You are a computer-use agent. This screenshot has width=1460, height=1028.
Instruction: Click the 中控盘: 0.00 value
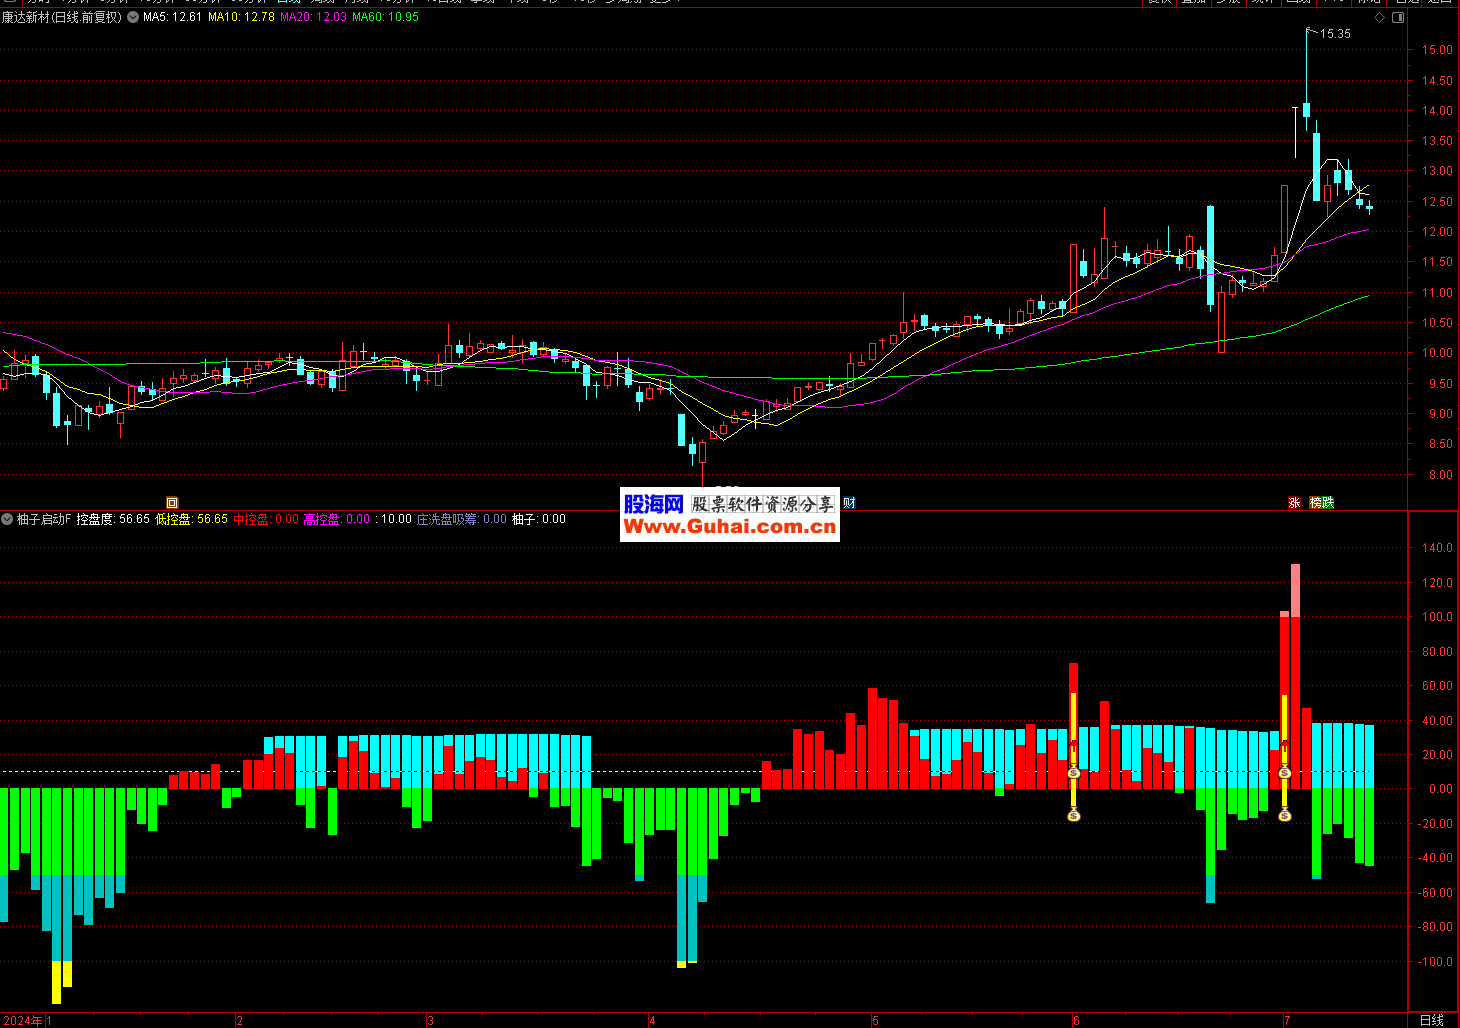click(x=266, y=519)
